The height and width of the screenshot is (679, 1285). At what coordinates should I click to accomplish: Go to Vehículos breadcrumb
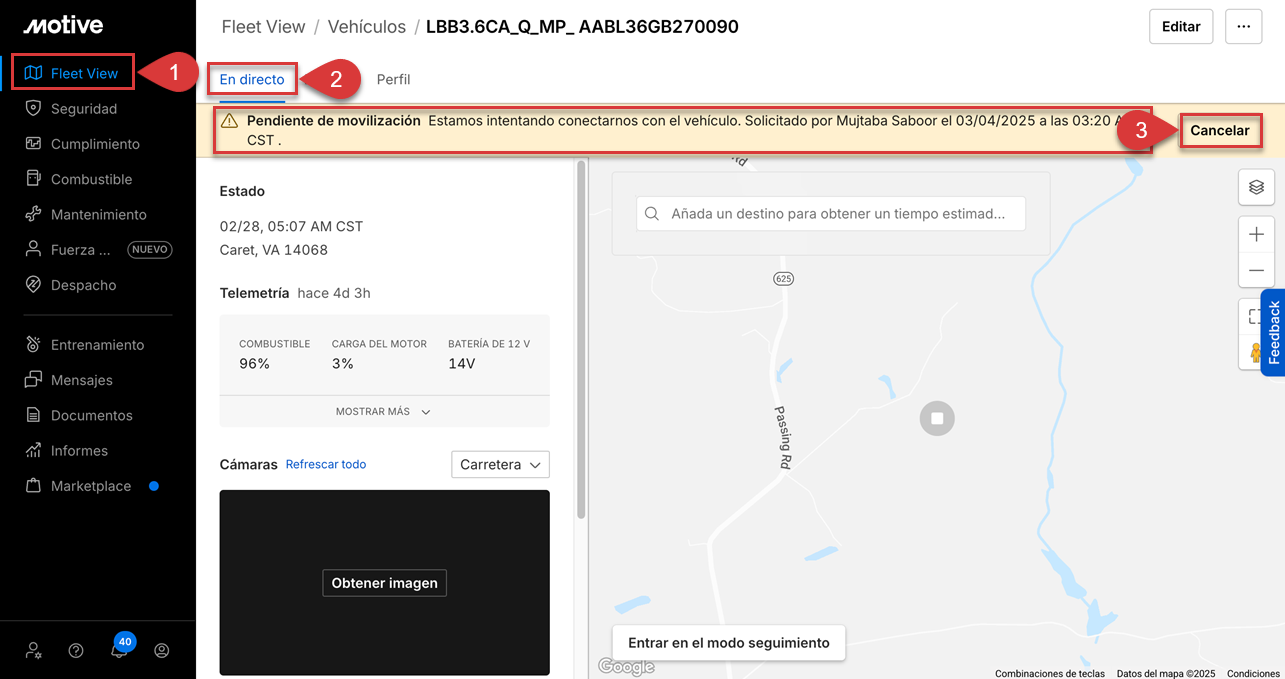pyautogui.click(x=367, y=27)
